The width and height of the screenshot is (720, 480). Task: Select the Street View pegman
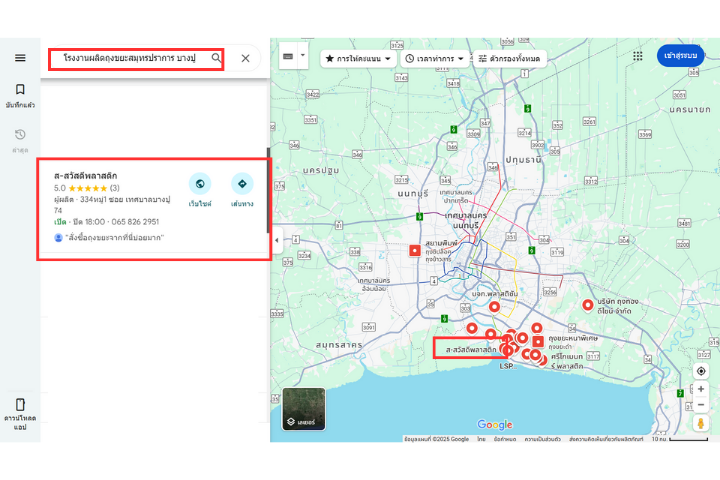tap(701, 423)
